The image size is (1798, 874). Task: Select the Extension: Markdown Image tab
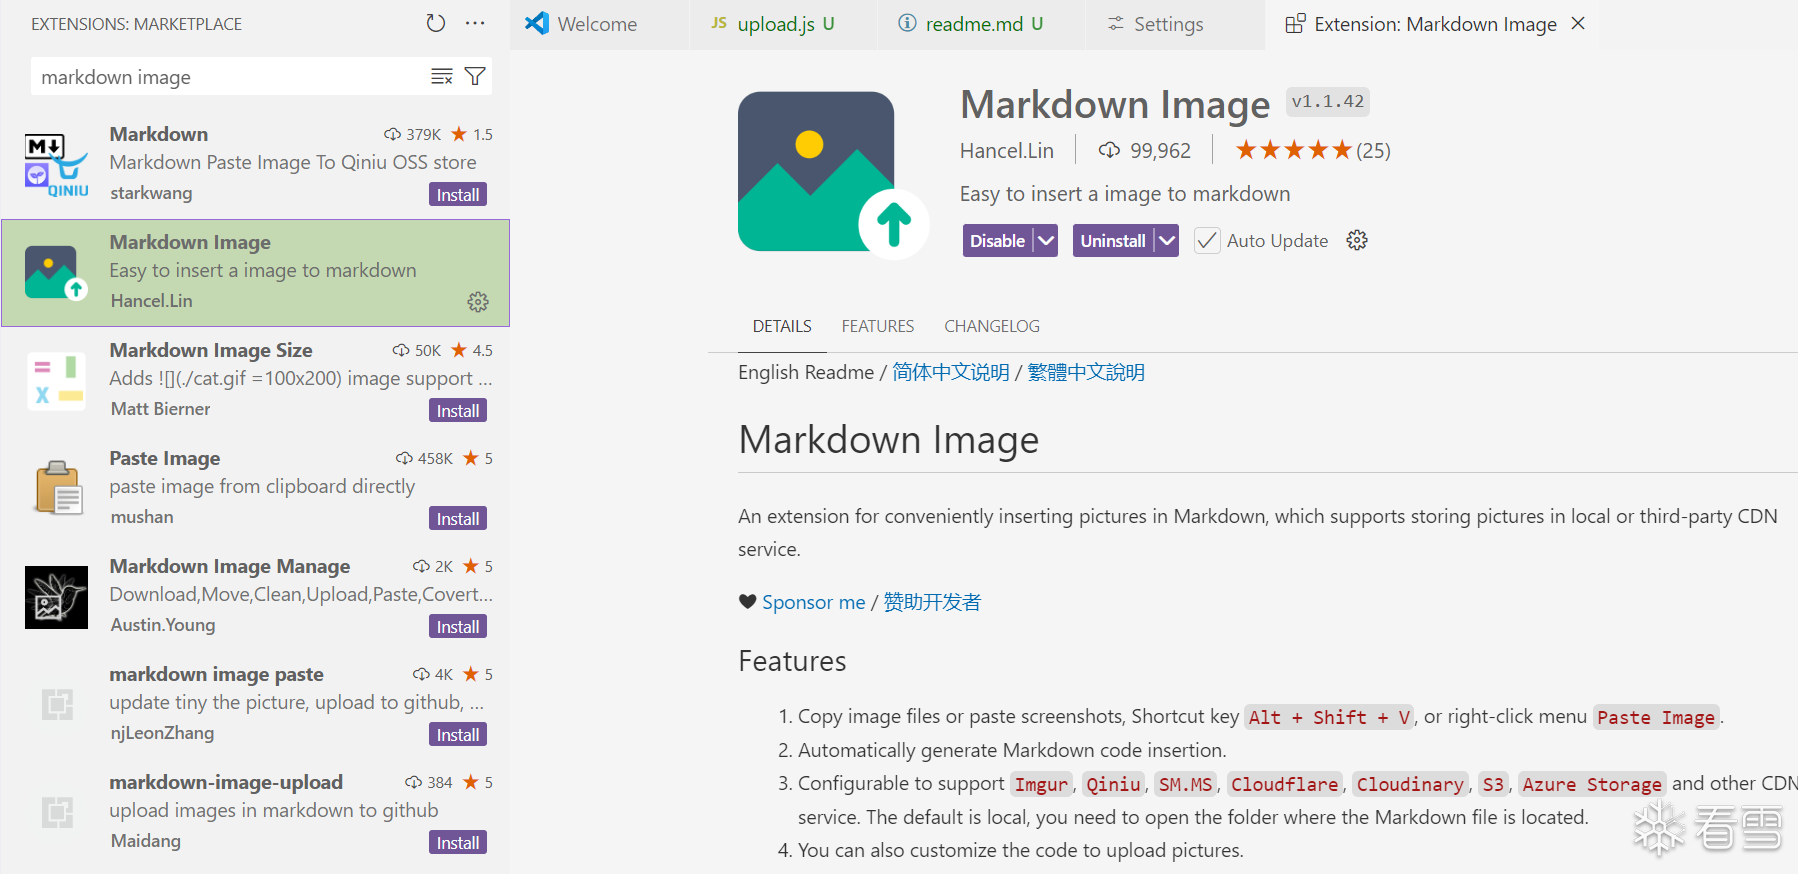(1435, 24)
